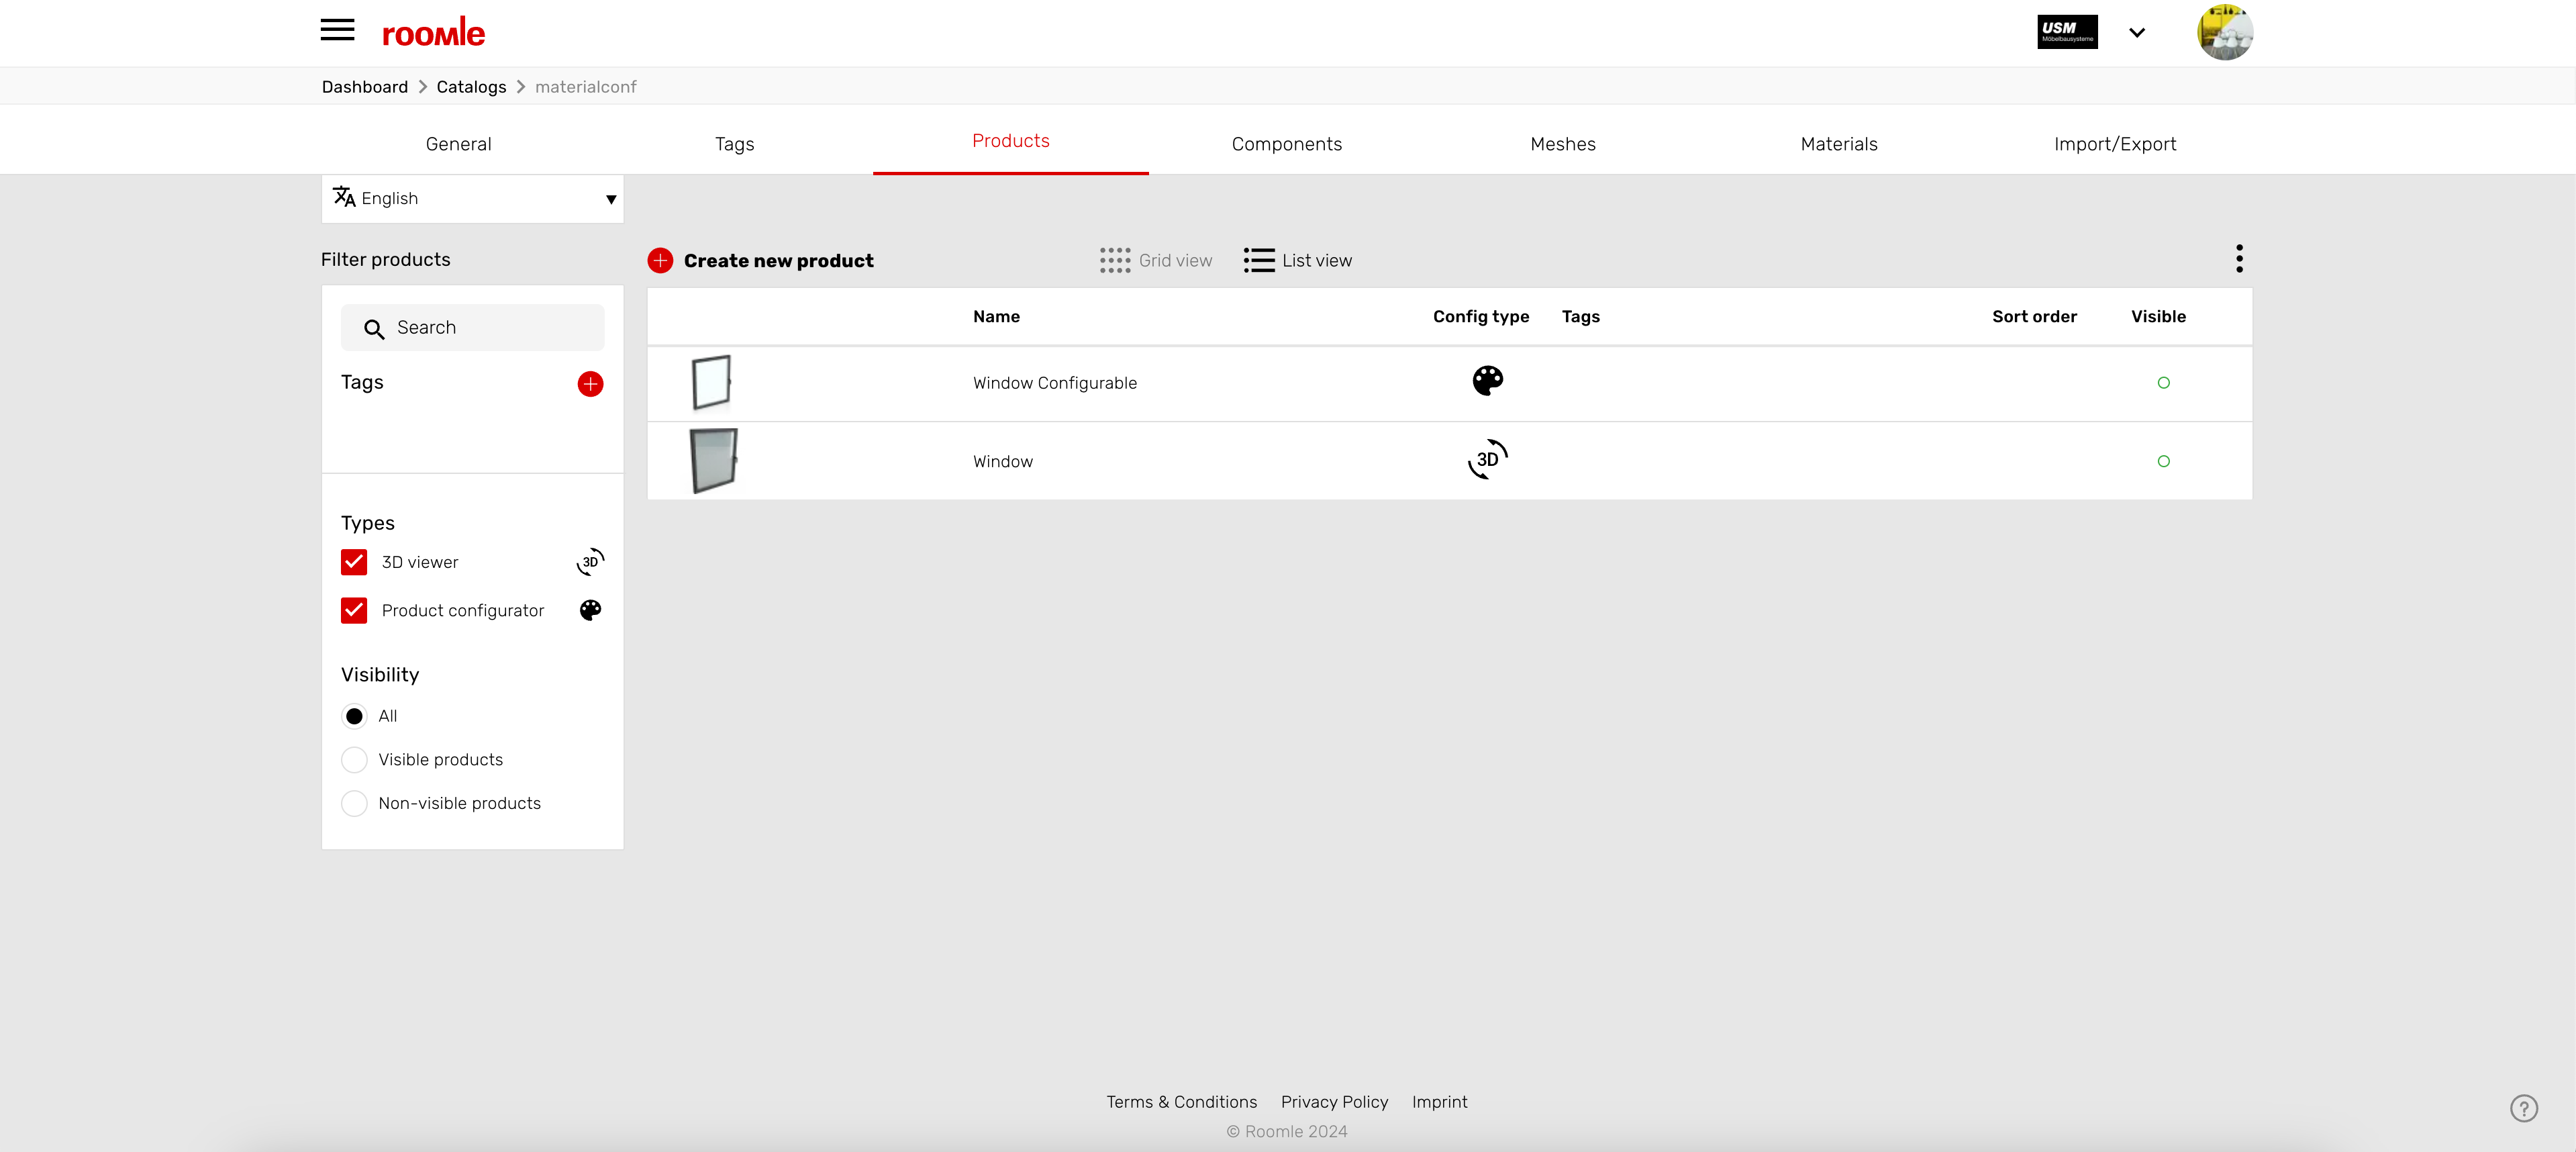Select Visible products radio option
Screen dimensions: 2576x1152
pos(354,760)
